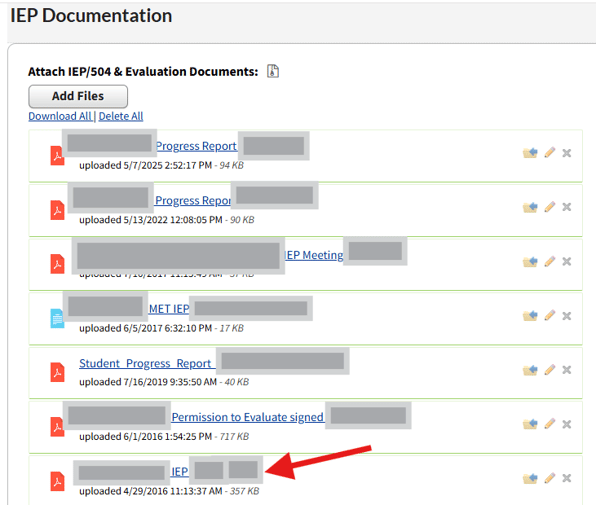Edit Student_Progress_Report with pencil icon
Screen dimensions: 596x505
coord(550,370)
